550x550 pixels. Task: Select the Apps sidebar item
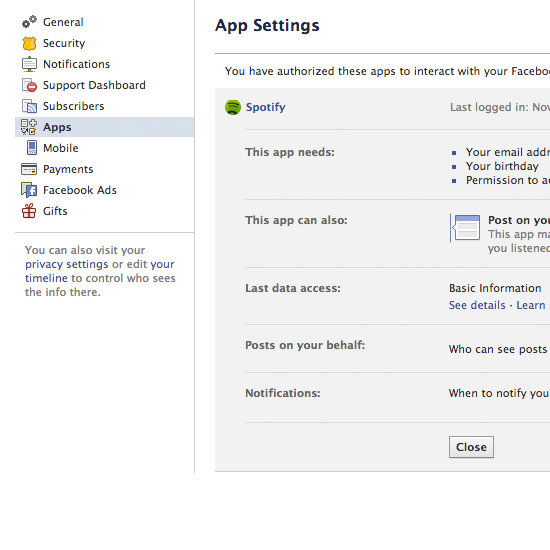[x=105, y=127]
